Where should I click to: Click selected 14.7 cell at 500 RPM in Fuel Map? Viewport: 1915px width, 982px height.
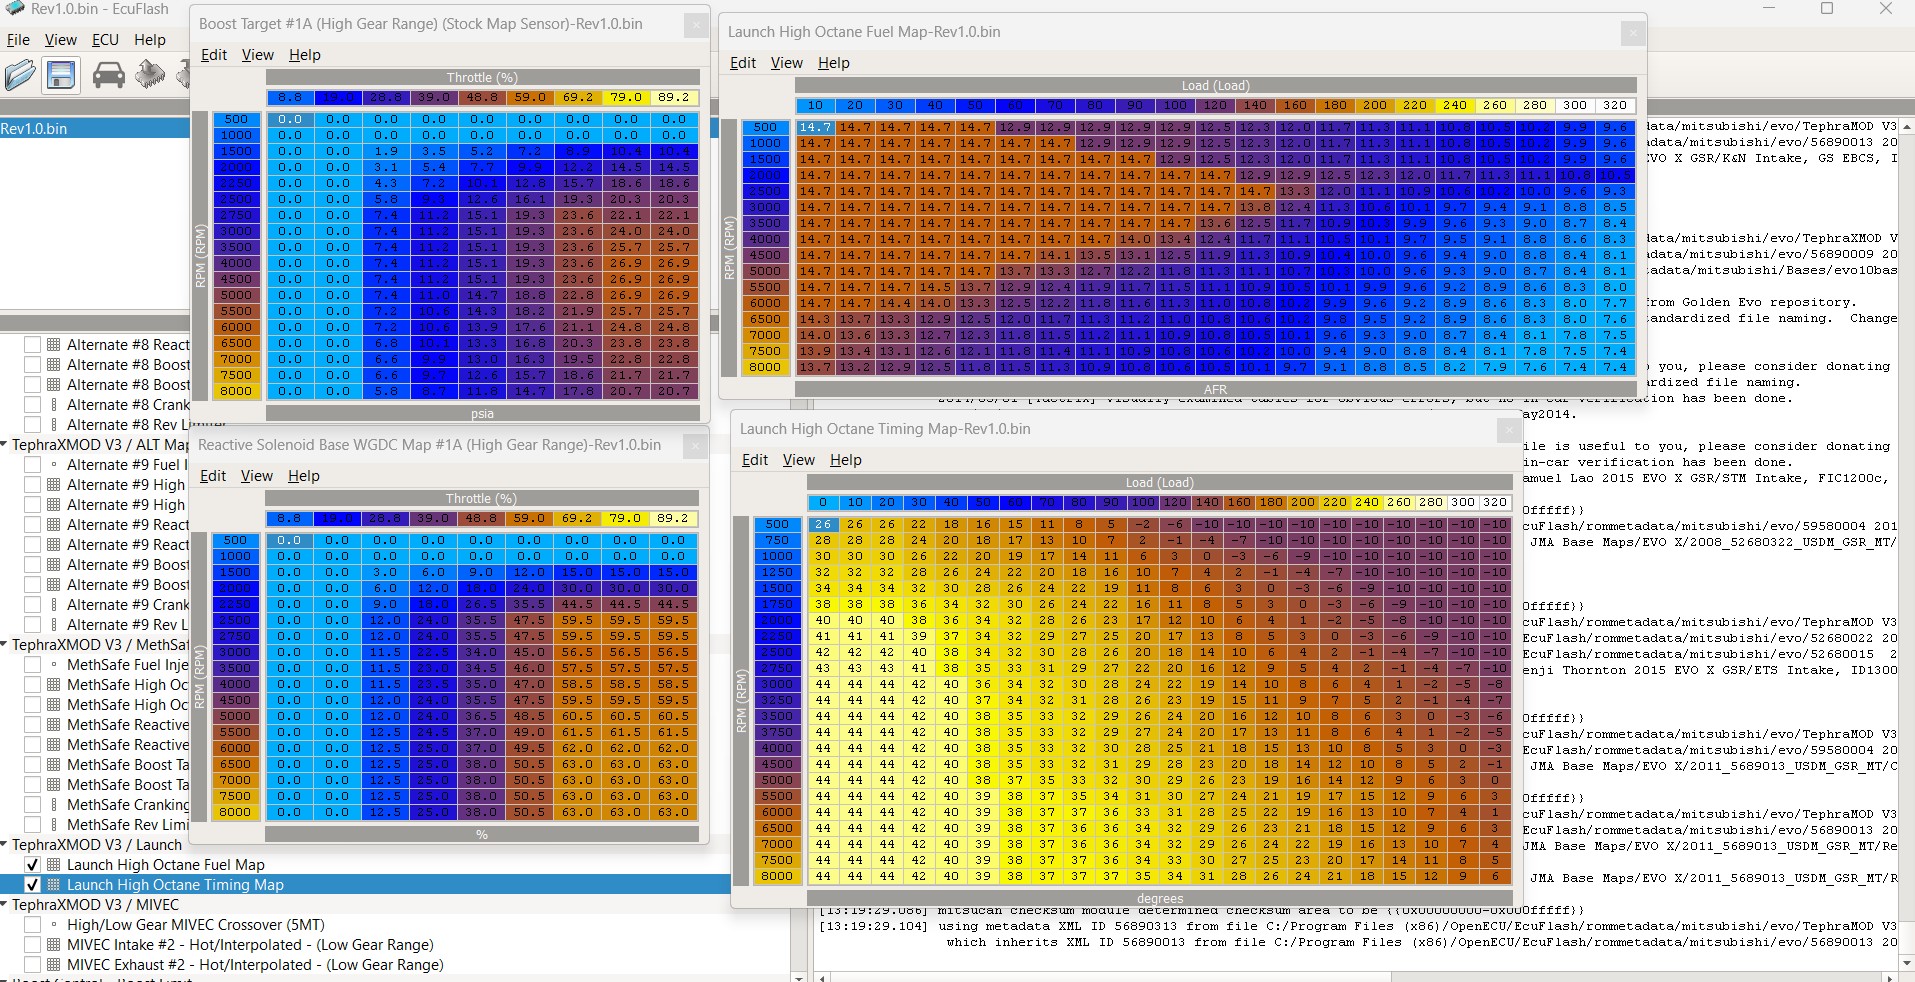pyautogui.click(x=815, y=128)
